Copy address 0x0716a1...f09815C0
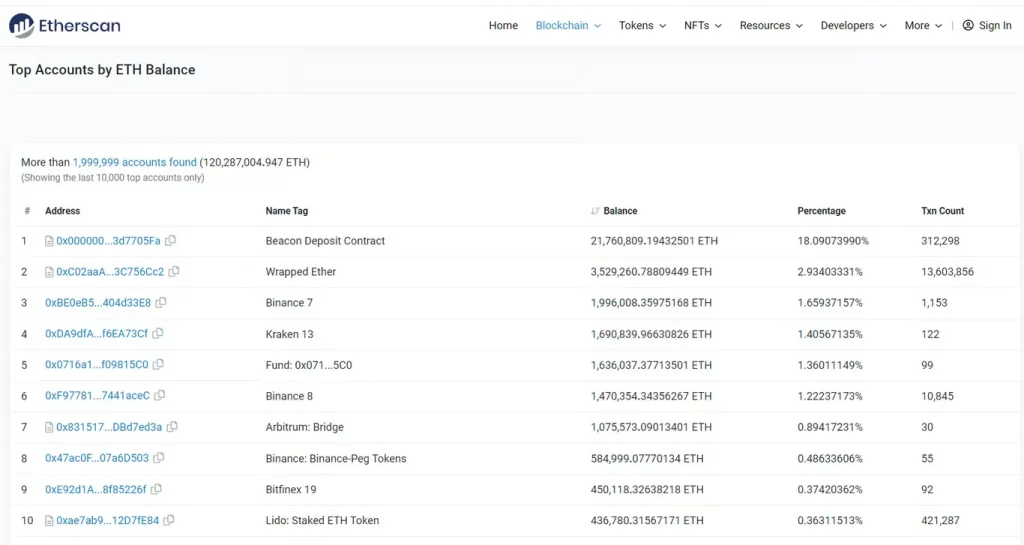Image resolution: width=1024 pixels, height=545 pixels. [158, 365]
